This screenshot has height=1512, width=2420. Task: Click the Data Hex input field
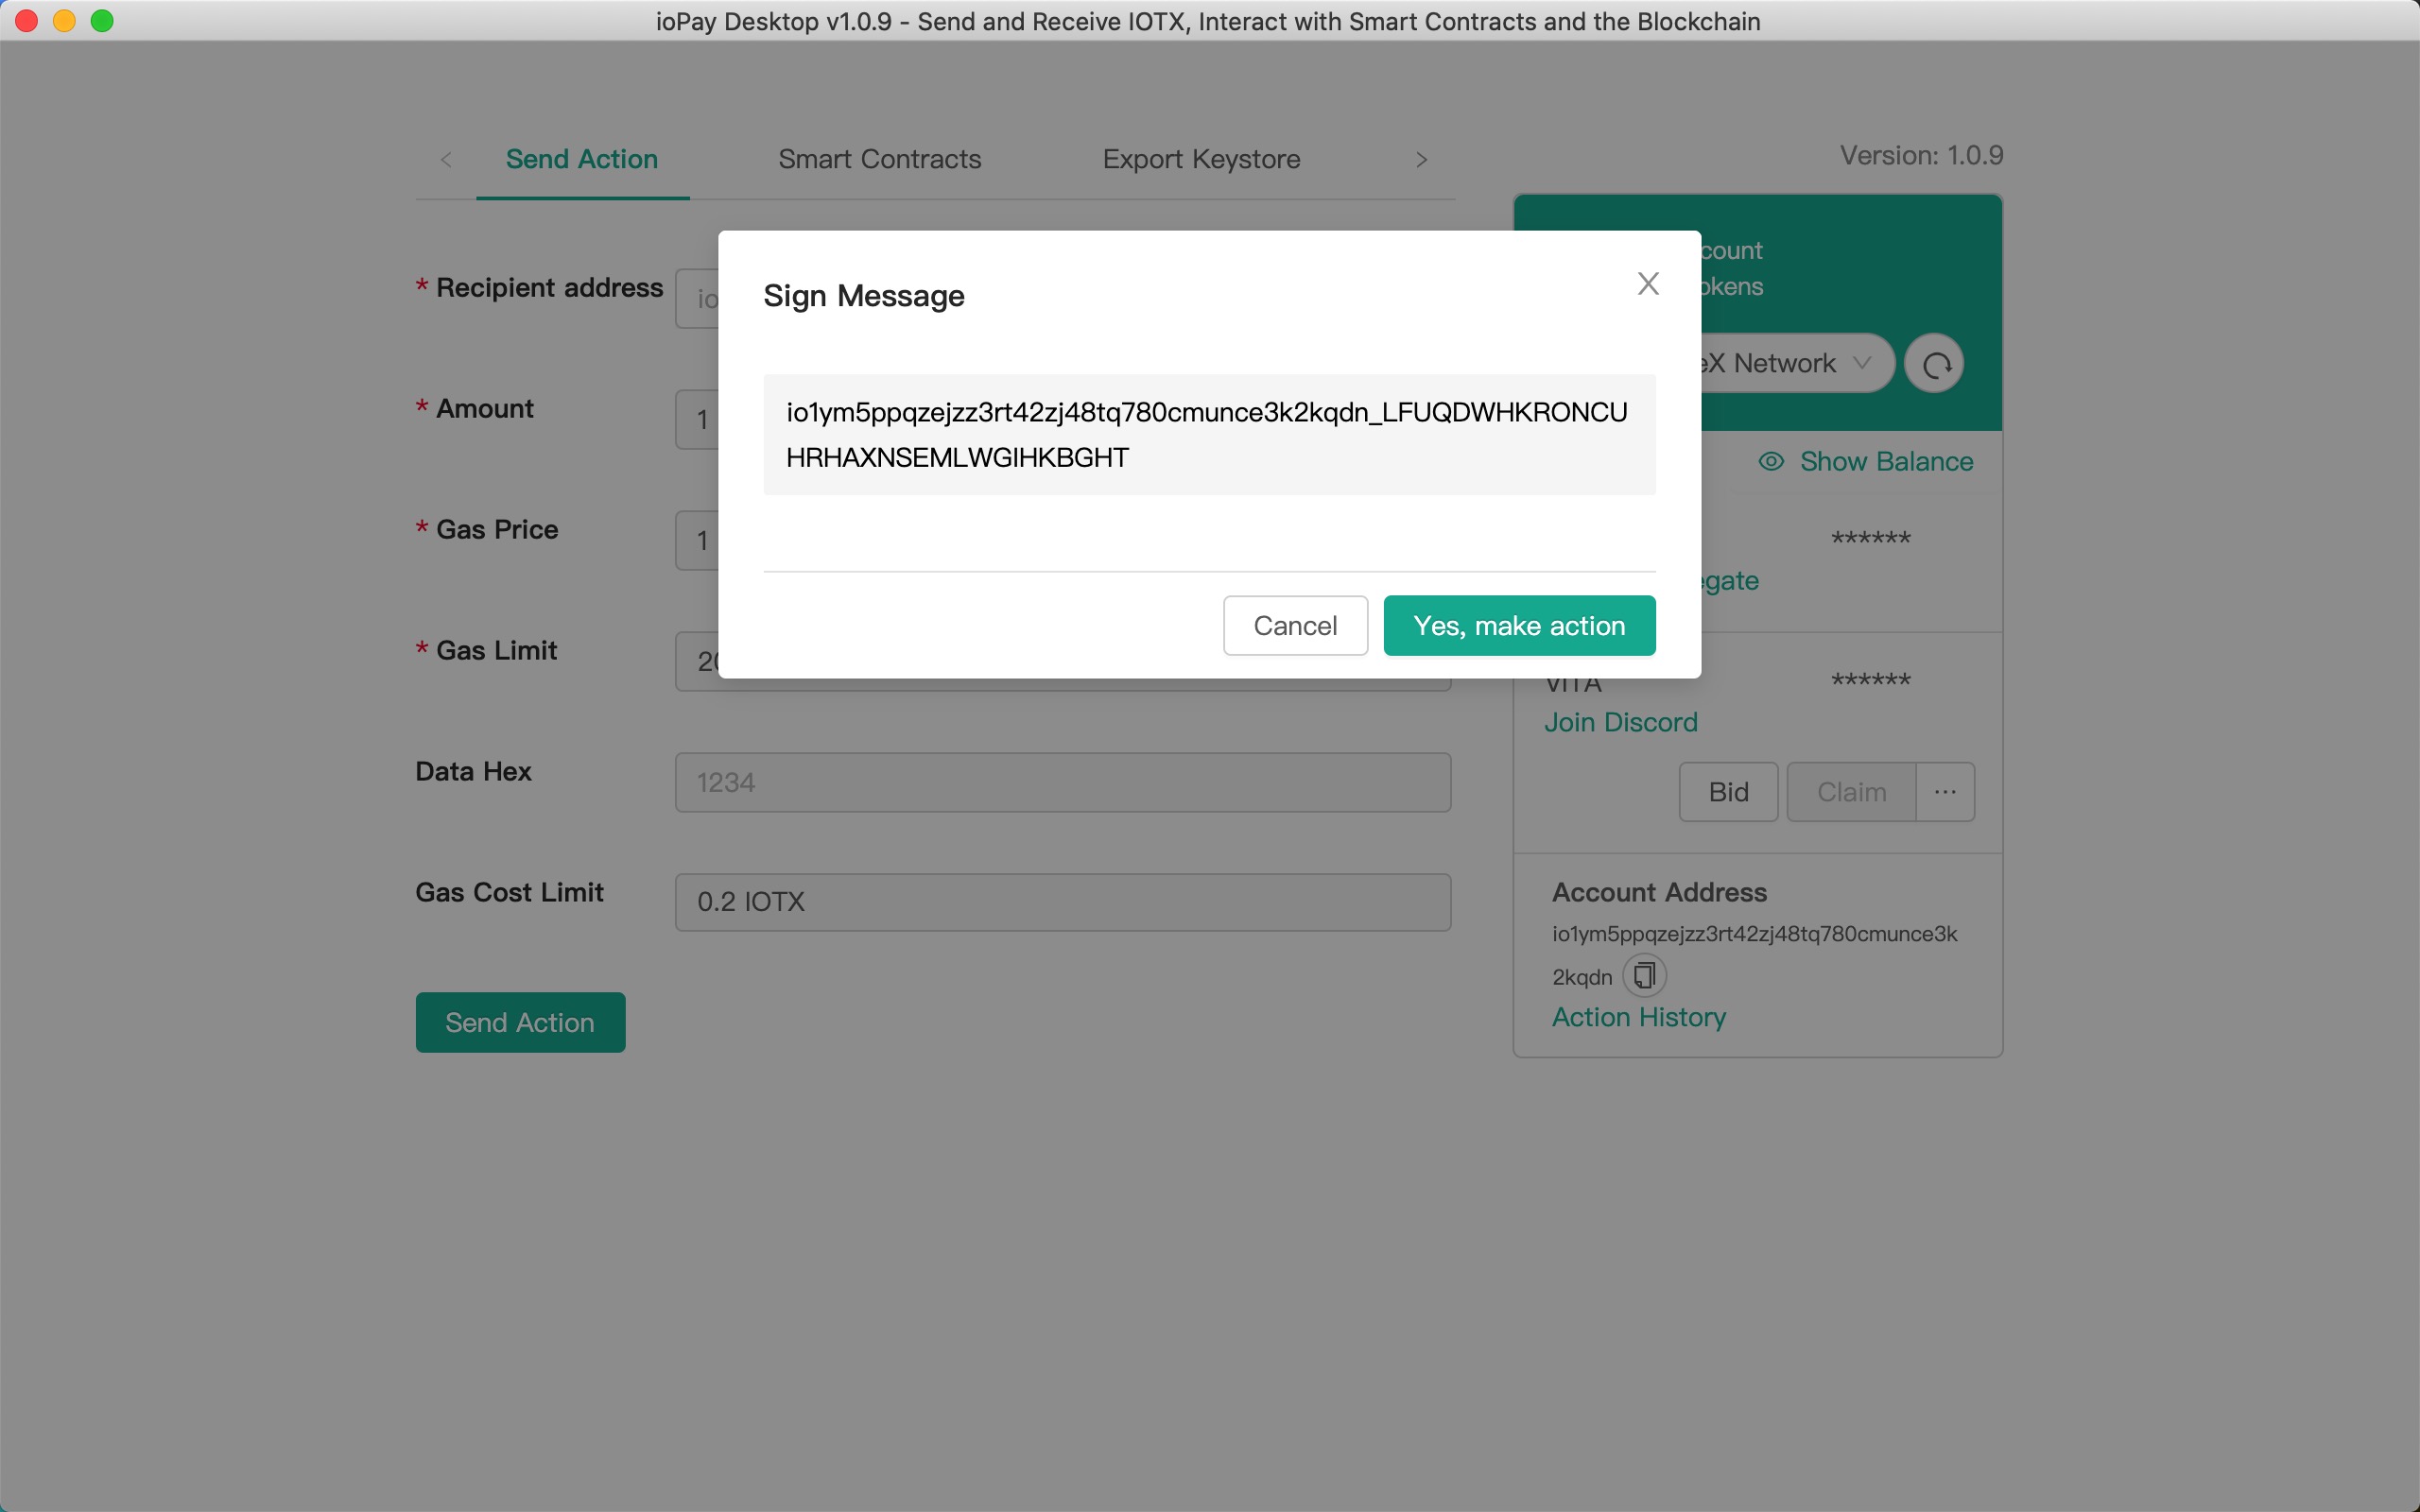click(1063, 781)
